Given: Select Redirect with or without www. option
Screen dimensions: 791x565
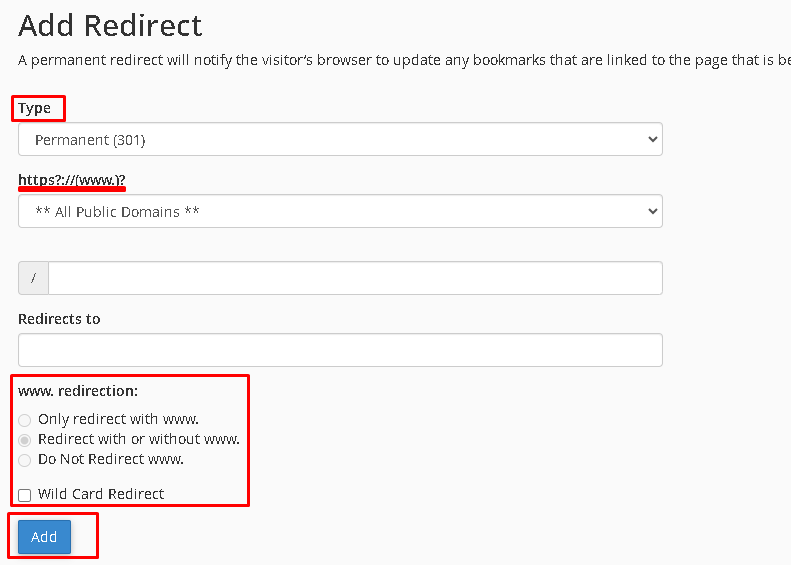Looking at the screenshot, I should coord(24,440).
